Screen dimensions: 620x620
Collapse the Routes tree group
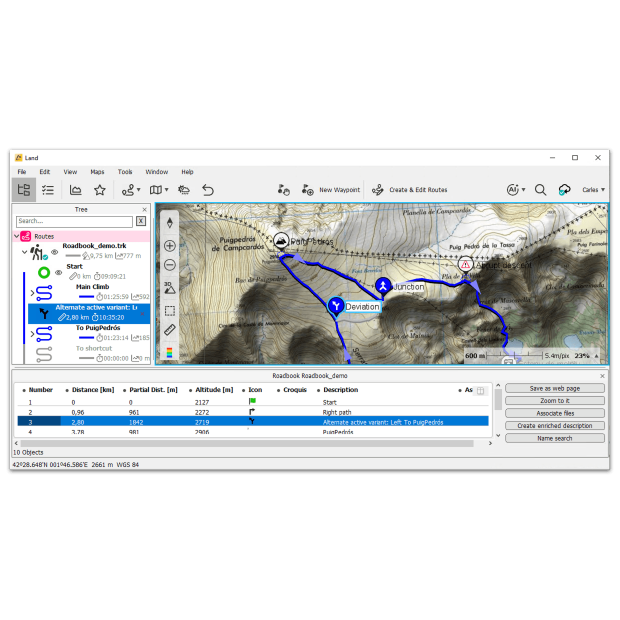(x=16, y=236)
